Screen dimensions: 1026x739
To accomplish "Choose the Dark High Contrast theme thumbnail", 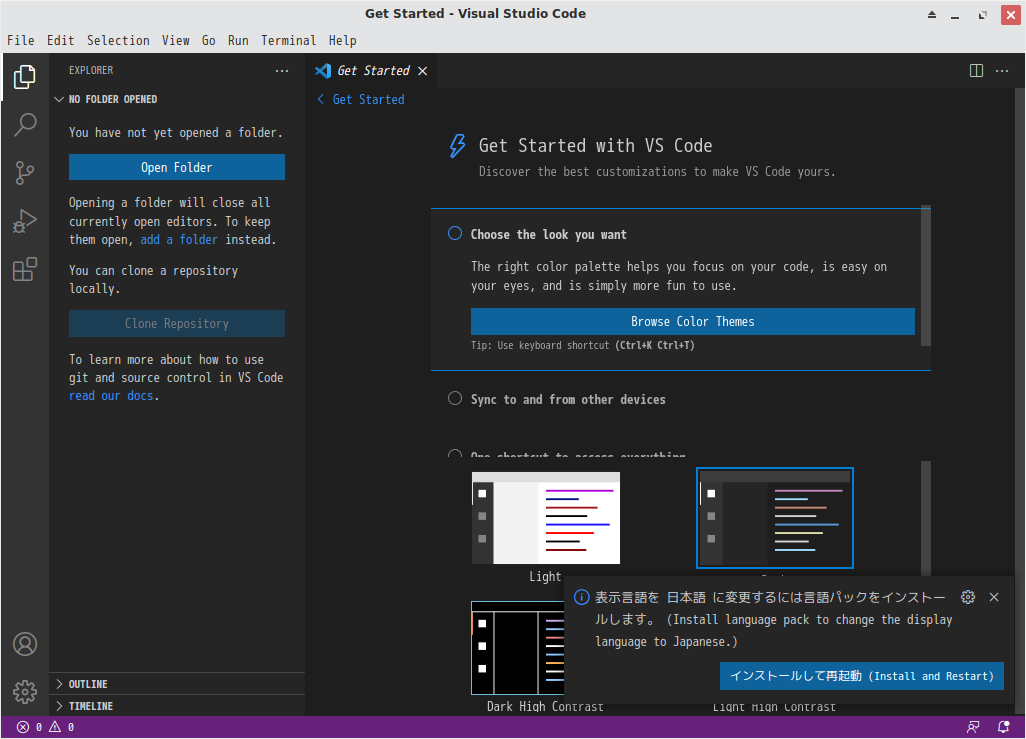I will click(x=518, y=648).
